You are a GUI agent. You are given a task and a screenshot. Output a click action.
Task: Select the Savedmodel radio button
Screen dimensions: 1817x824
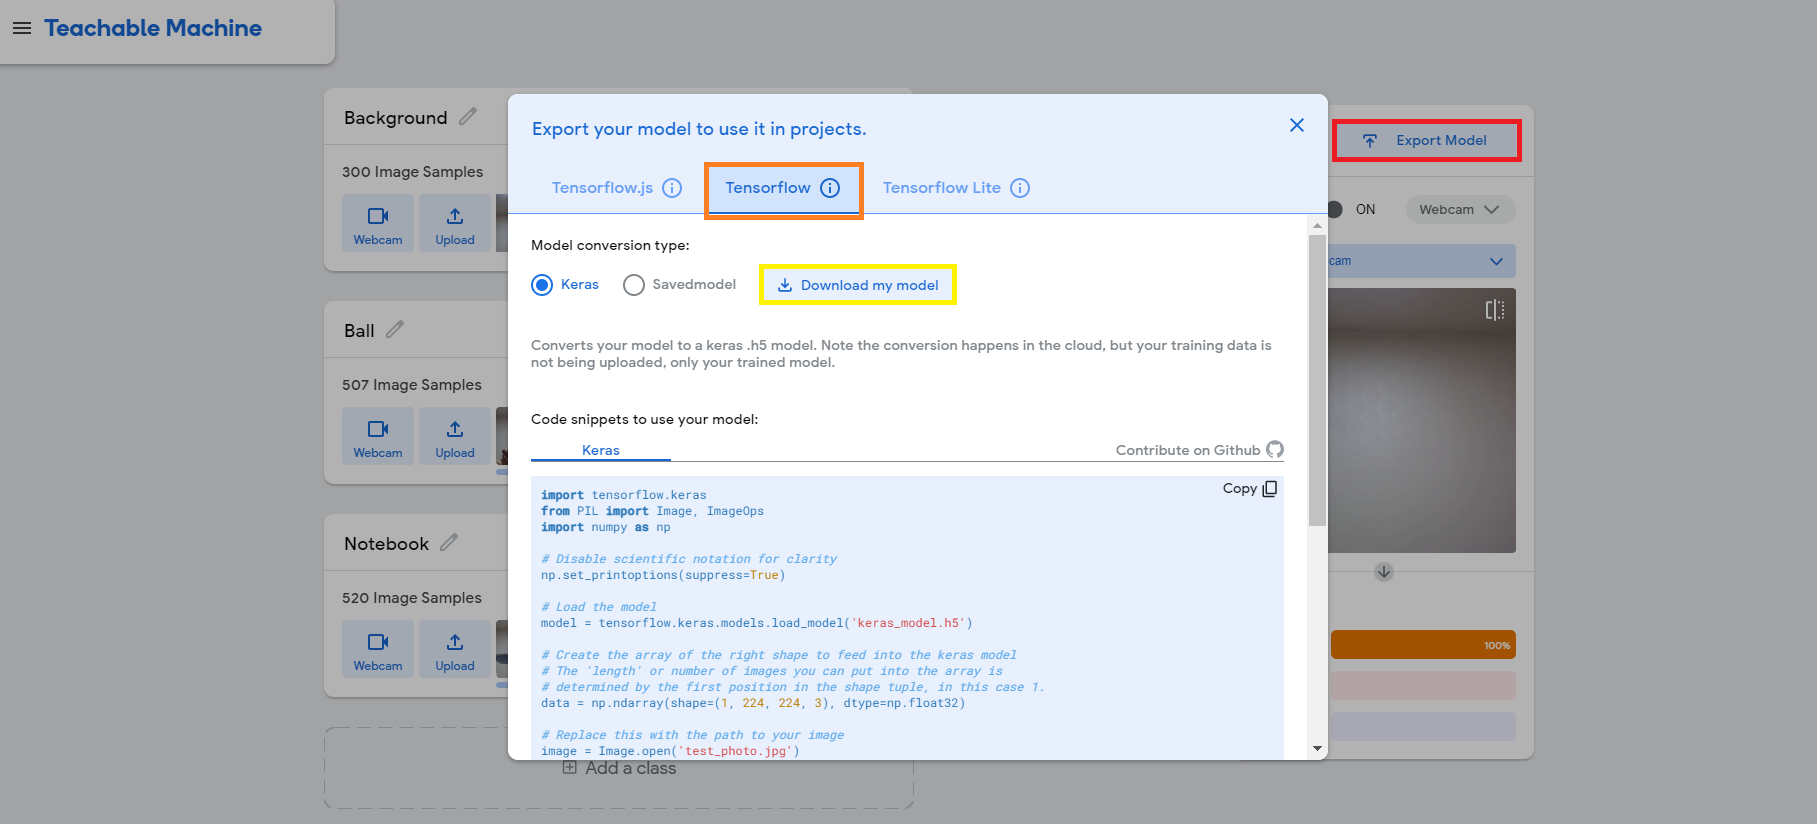[634, 285]
